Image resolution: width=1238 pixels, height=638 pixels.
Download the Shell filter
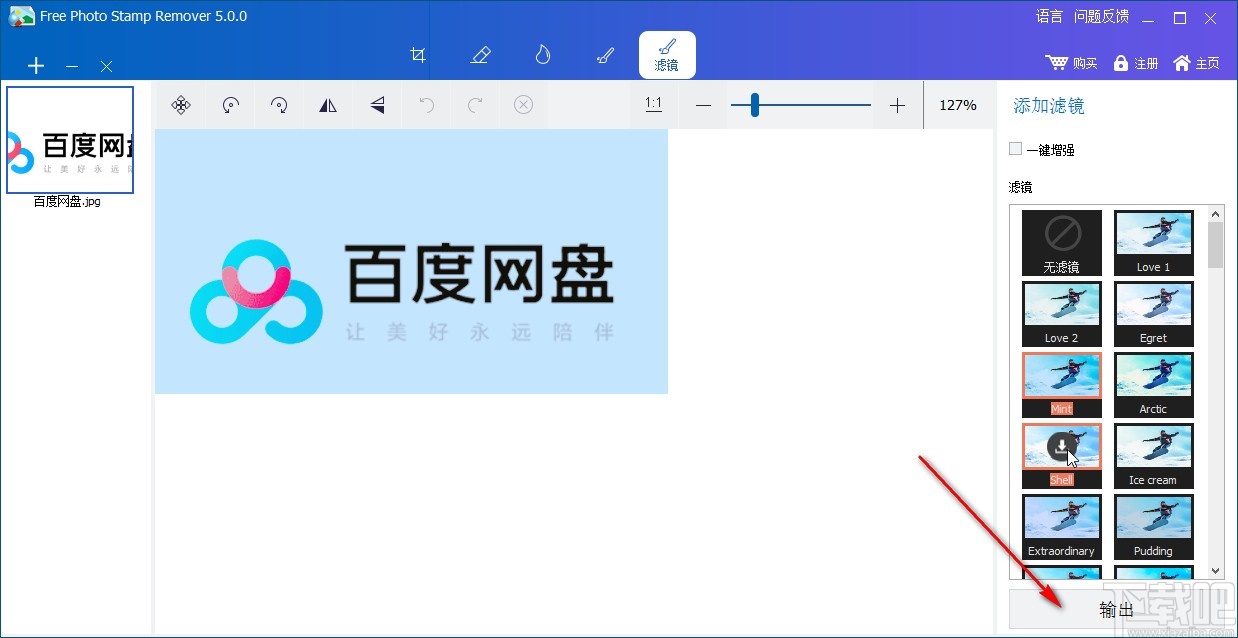(1062, 447)
